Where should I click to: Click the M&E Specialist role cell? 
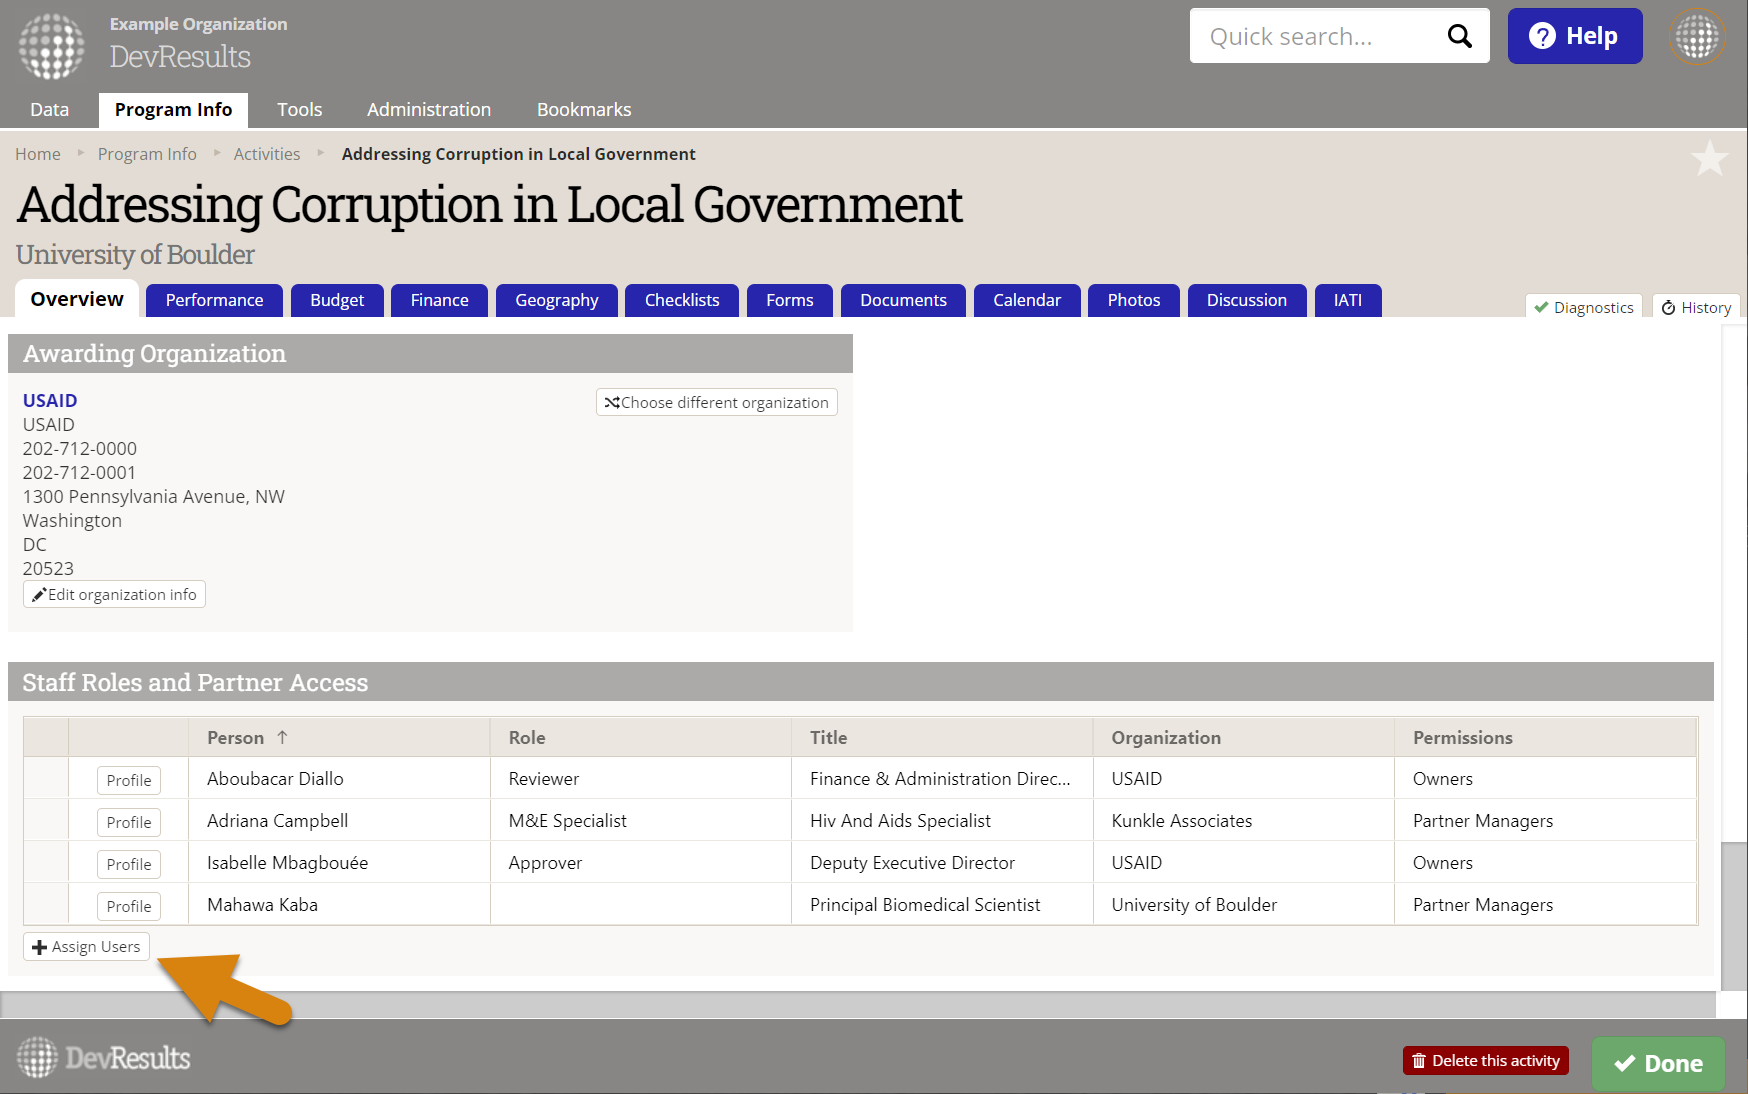640,821
